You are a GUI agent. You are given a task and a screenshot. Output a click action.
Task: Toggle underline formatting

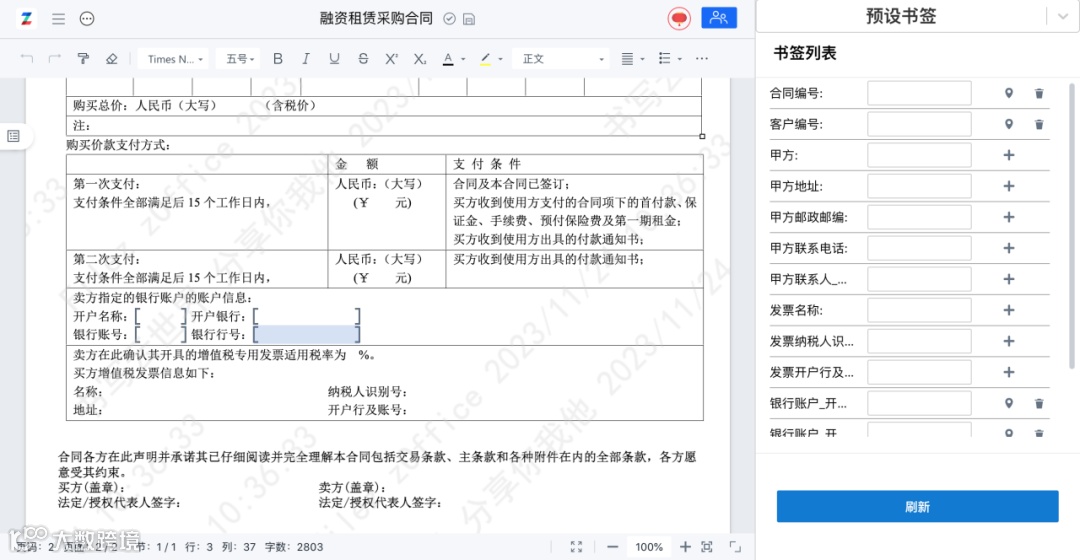click(x=334, y=59)
